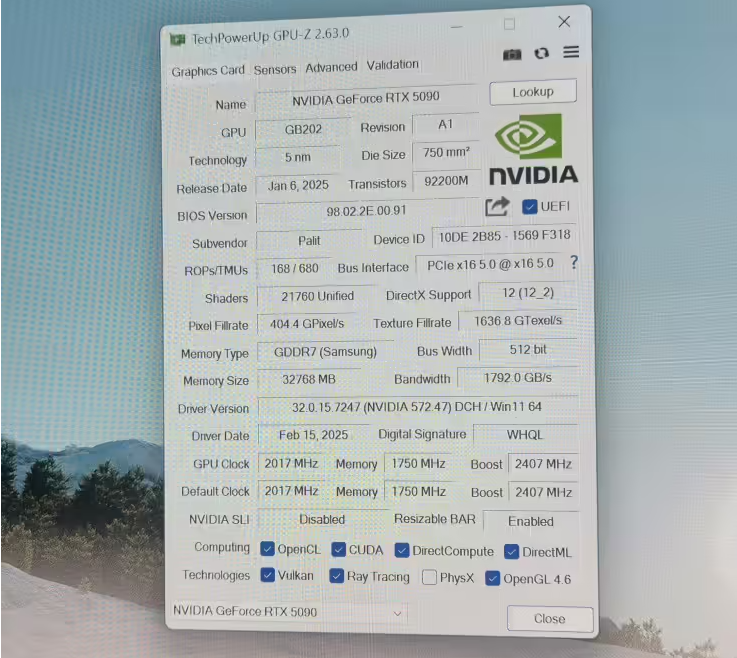
Task: Click the Close button
Action: coord(550,619)
